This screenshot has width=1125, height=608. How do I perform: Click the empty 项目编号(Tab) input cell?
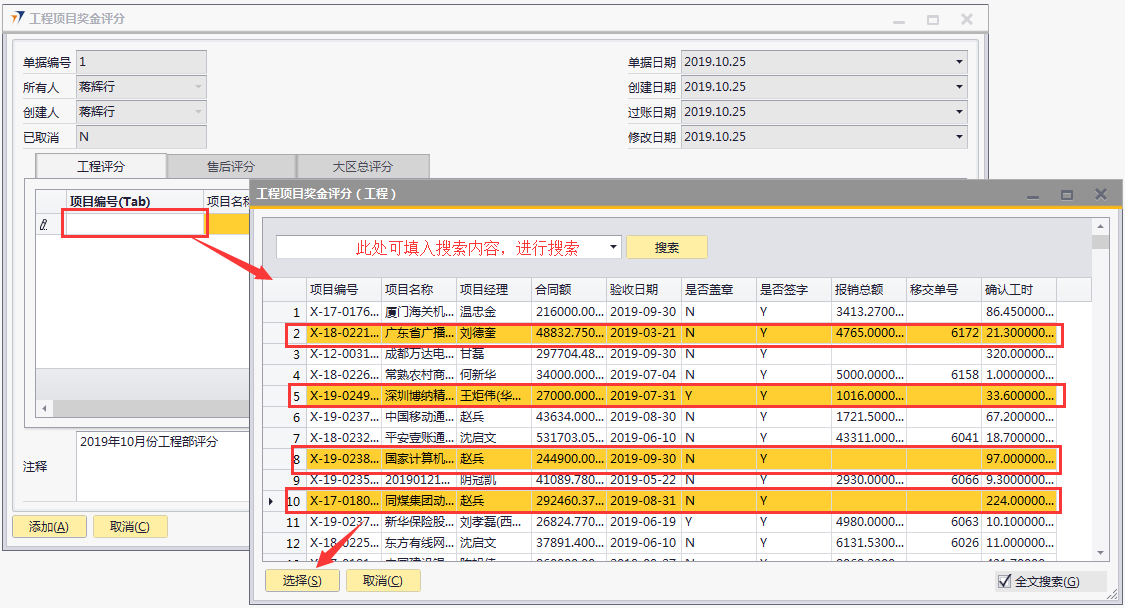(x=135, y=225)
